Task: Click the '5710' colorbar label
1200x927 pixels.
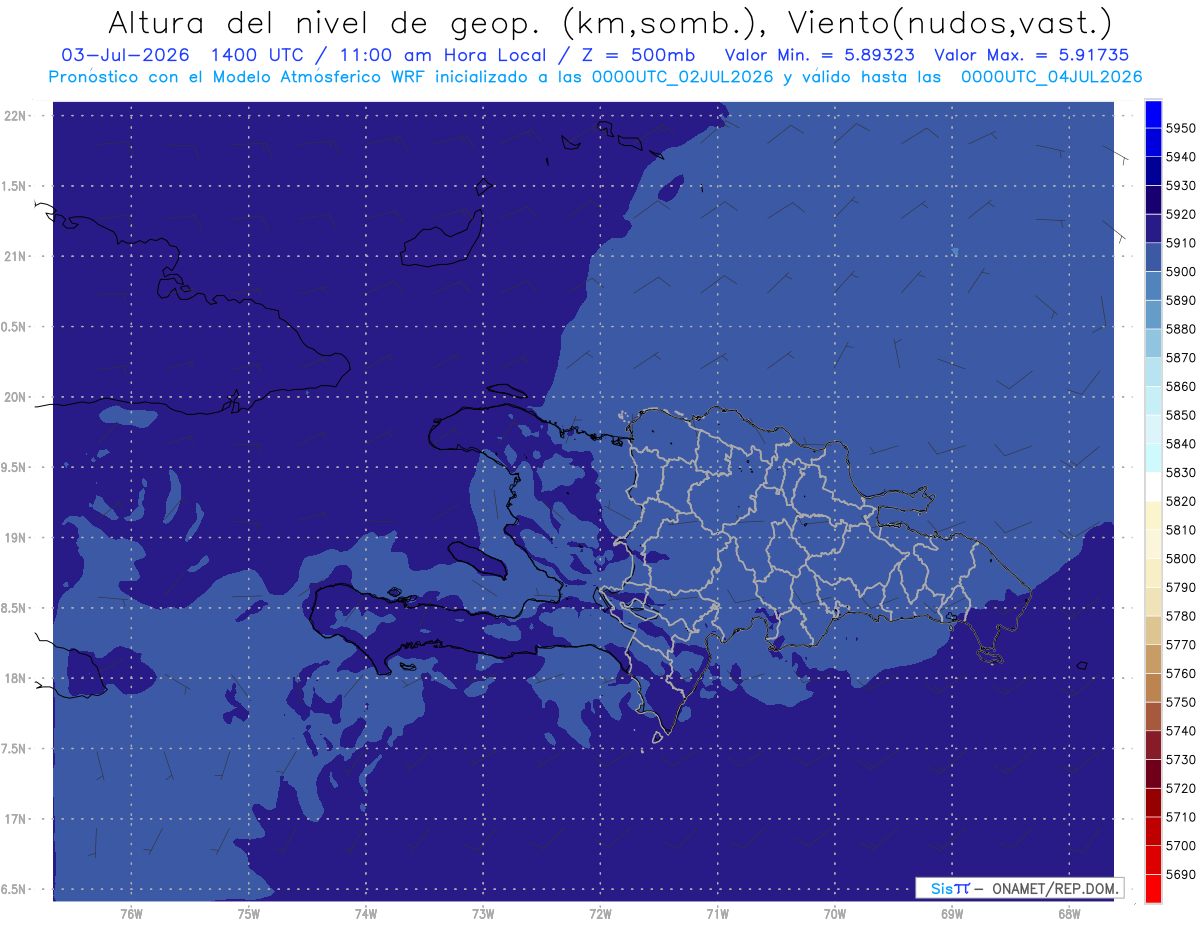Action: click(1181, 818)
